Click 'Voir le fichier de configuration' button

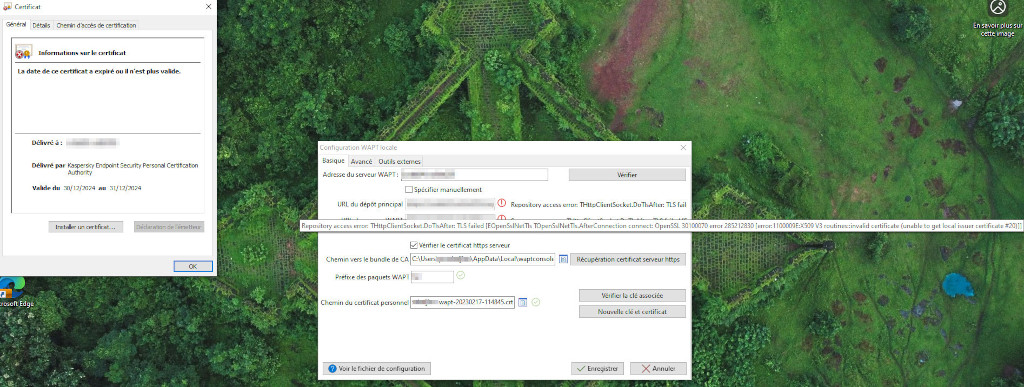click(377, 369)
